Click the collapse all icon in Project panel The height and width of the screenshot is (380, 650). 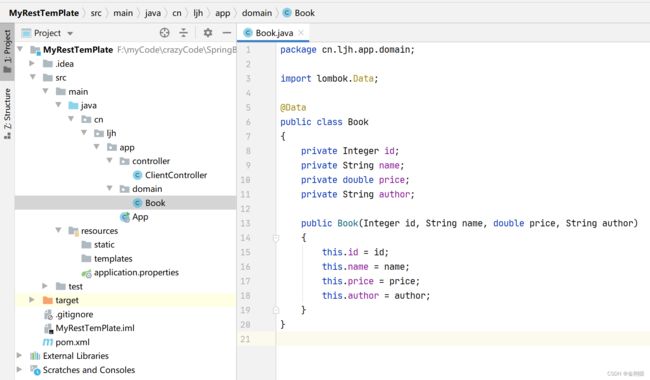point(183,33)
